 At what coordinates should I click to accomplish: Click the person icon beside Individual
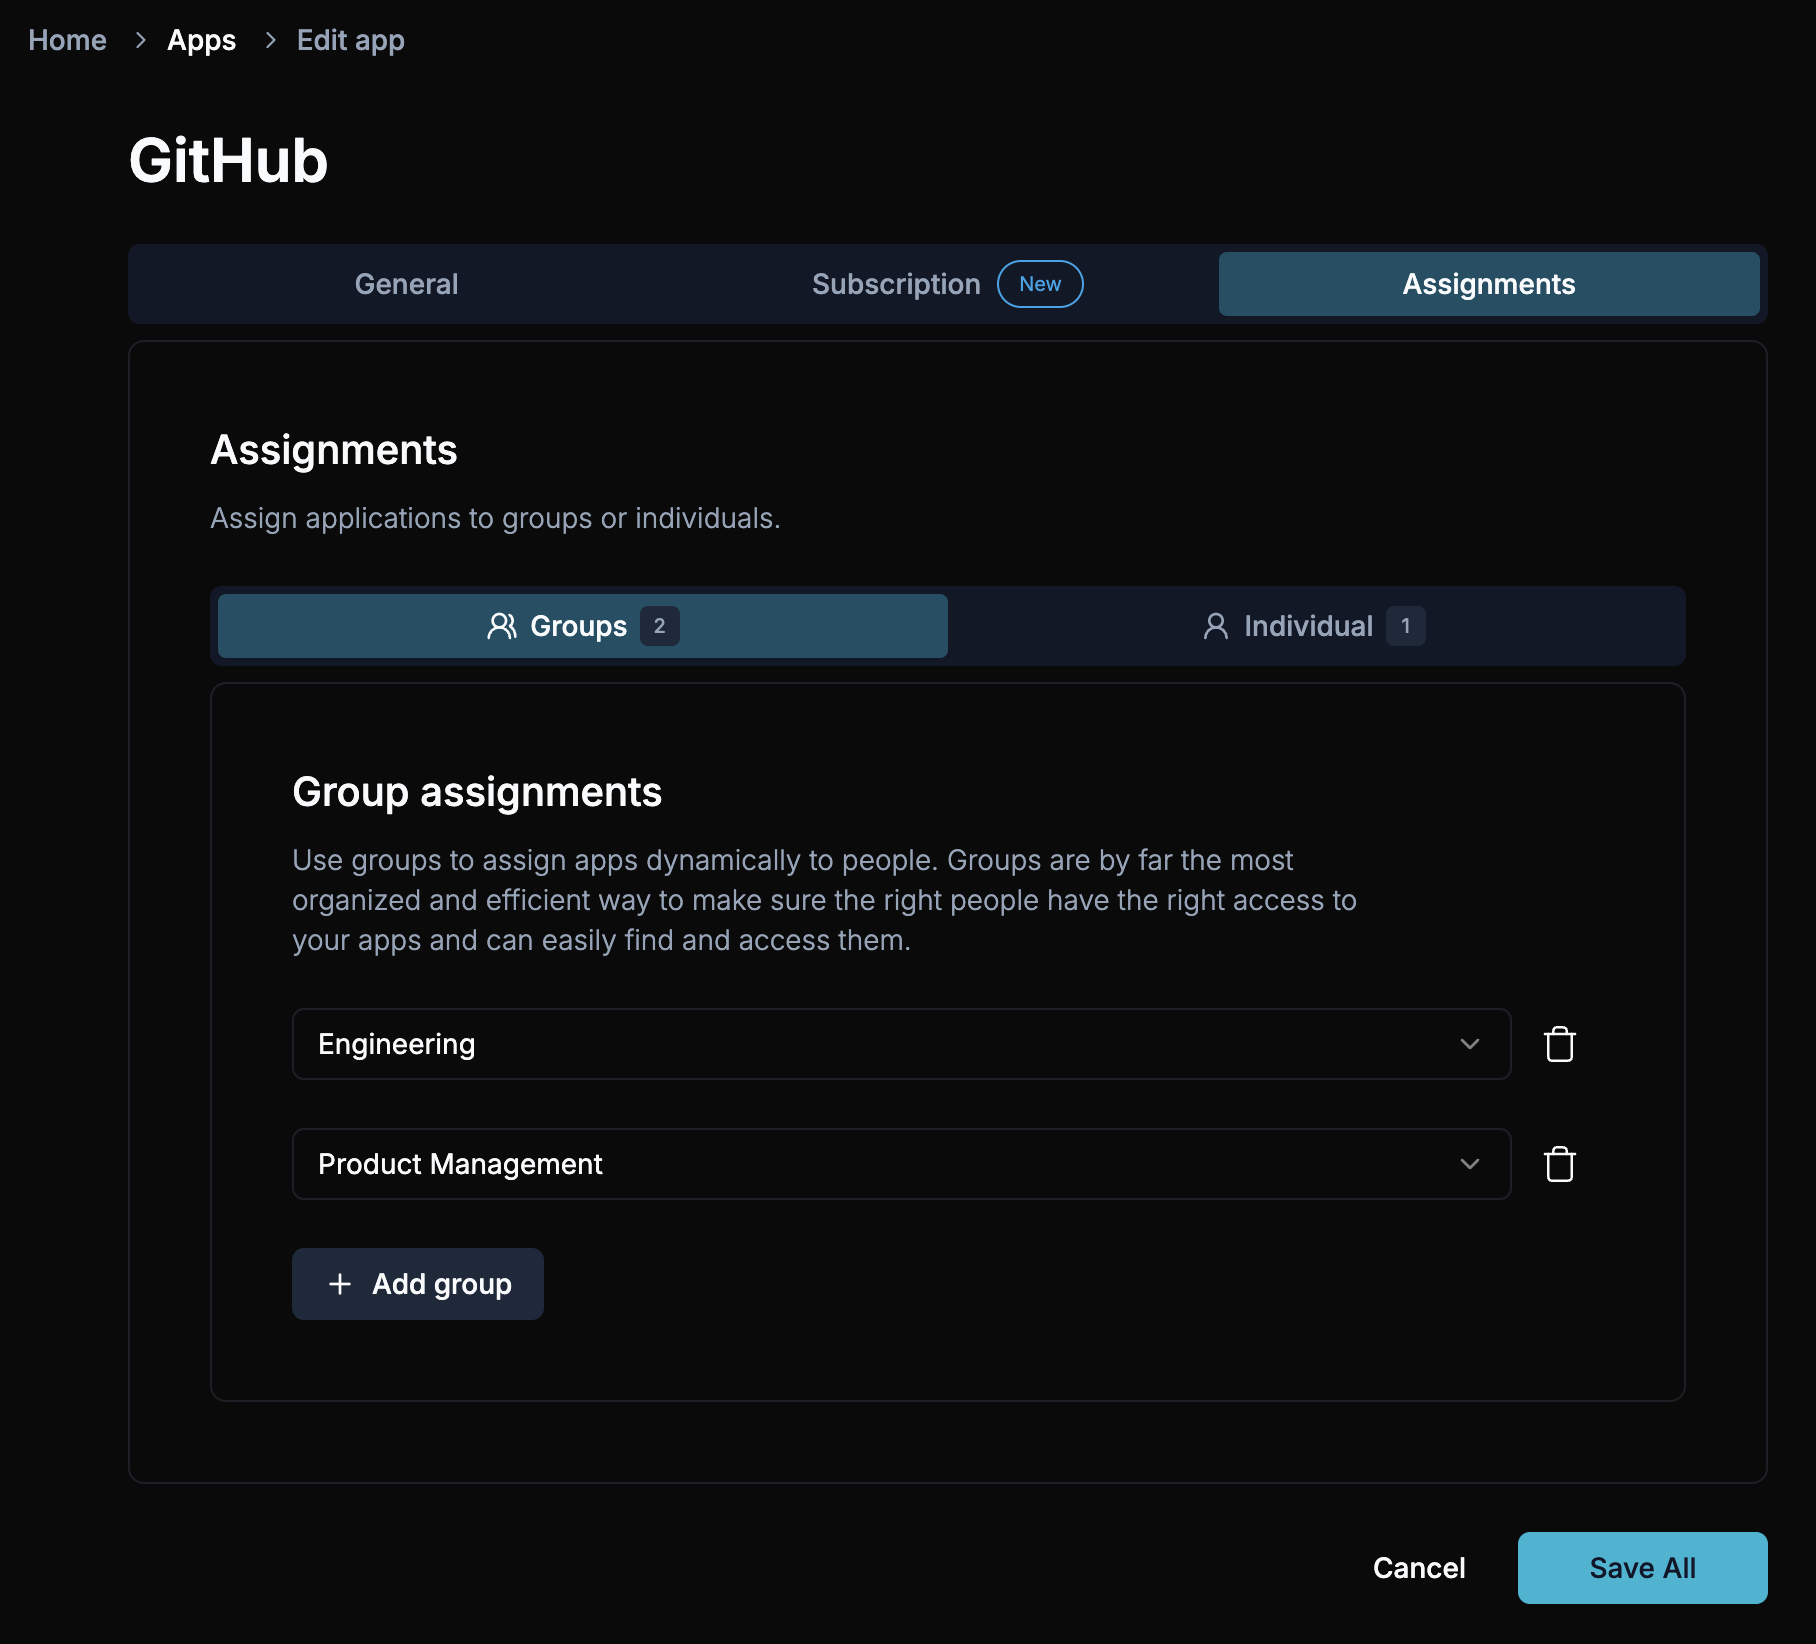click(1215, 626)
